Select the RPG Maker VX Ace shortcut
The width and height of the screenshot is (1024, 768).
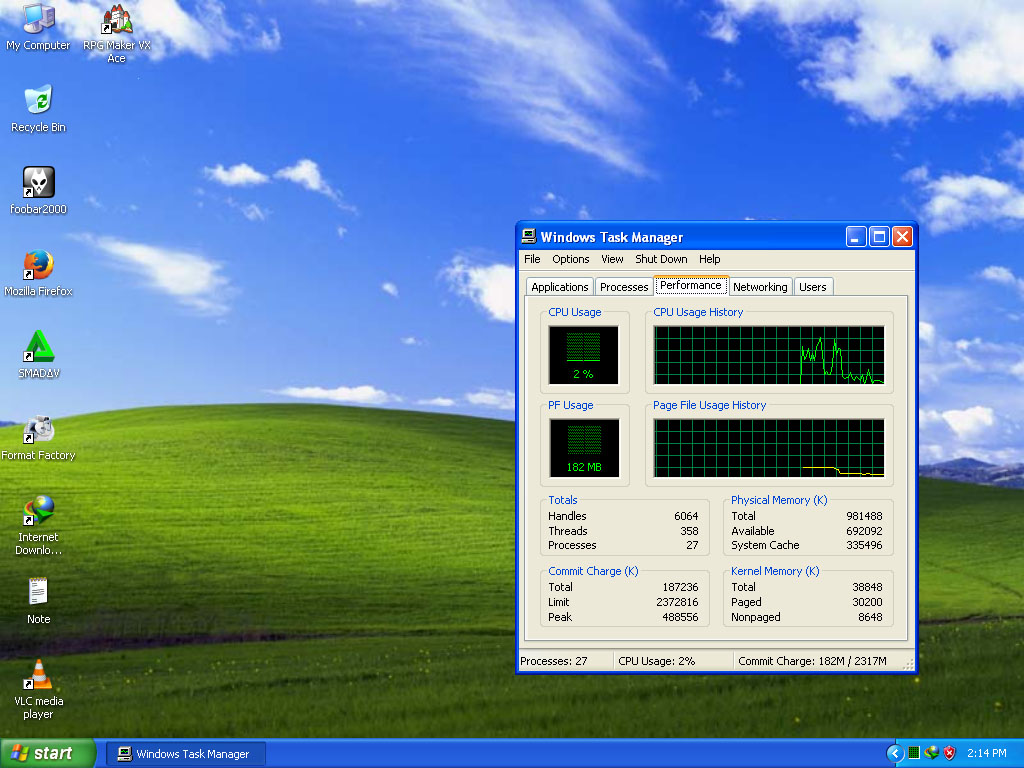pyautogui.click(x=117, y=33)
